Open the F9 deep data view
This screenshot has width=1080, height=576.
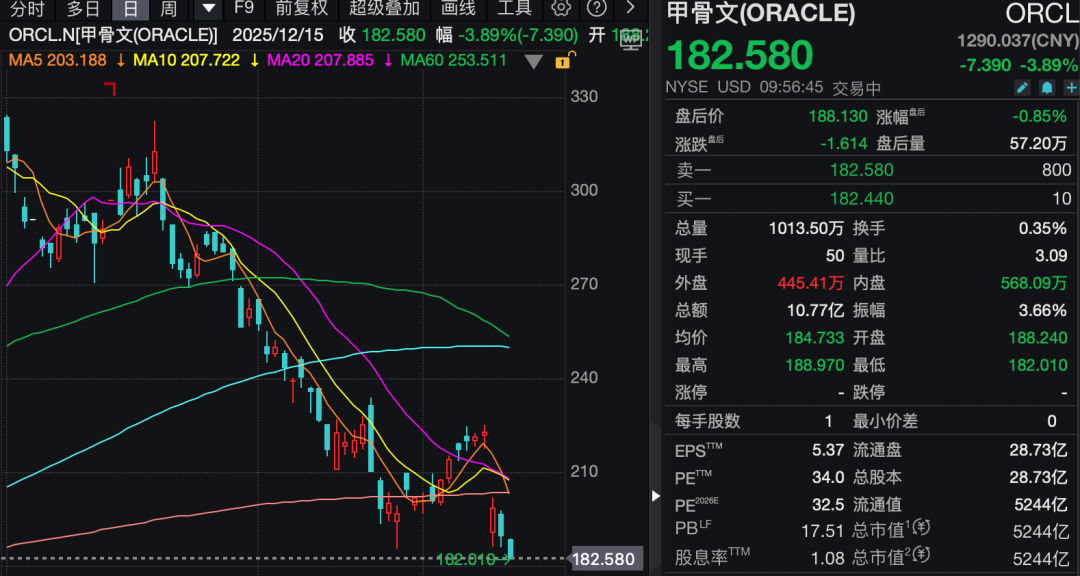coord(245,8)
